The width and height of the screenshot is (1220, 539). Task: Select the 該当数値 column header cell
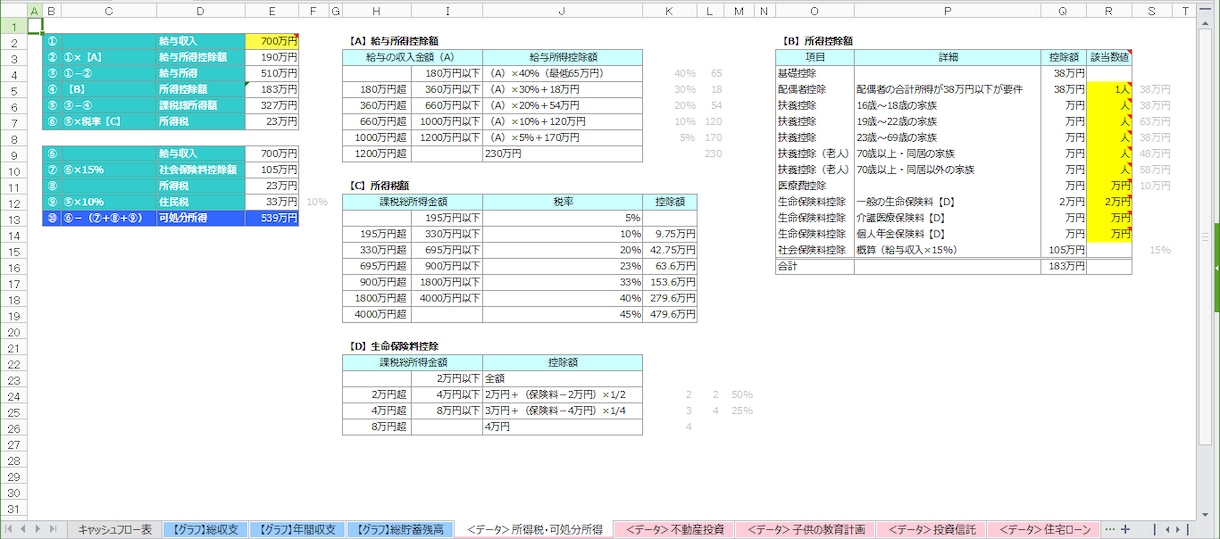point(1109,57)
